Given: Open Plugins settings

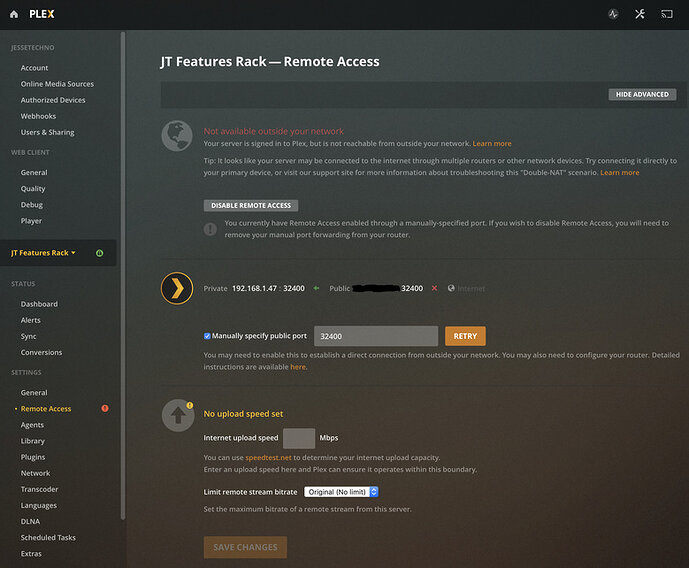Looking at the screenshot, I should pos(33,457).
